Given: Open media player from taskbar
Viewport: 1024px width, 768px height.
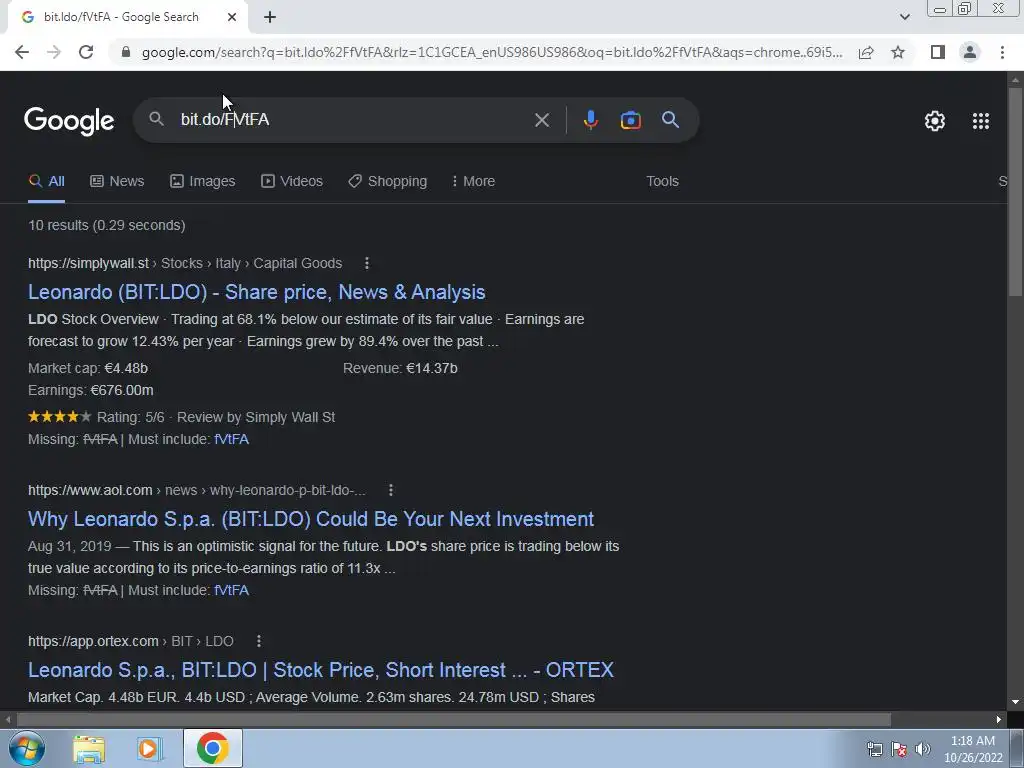Looking at the screenshot, I should click(150, 748).
